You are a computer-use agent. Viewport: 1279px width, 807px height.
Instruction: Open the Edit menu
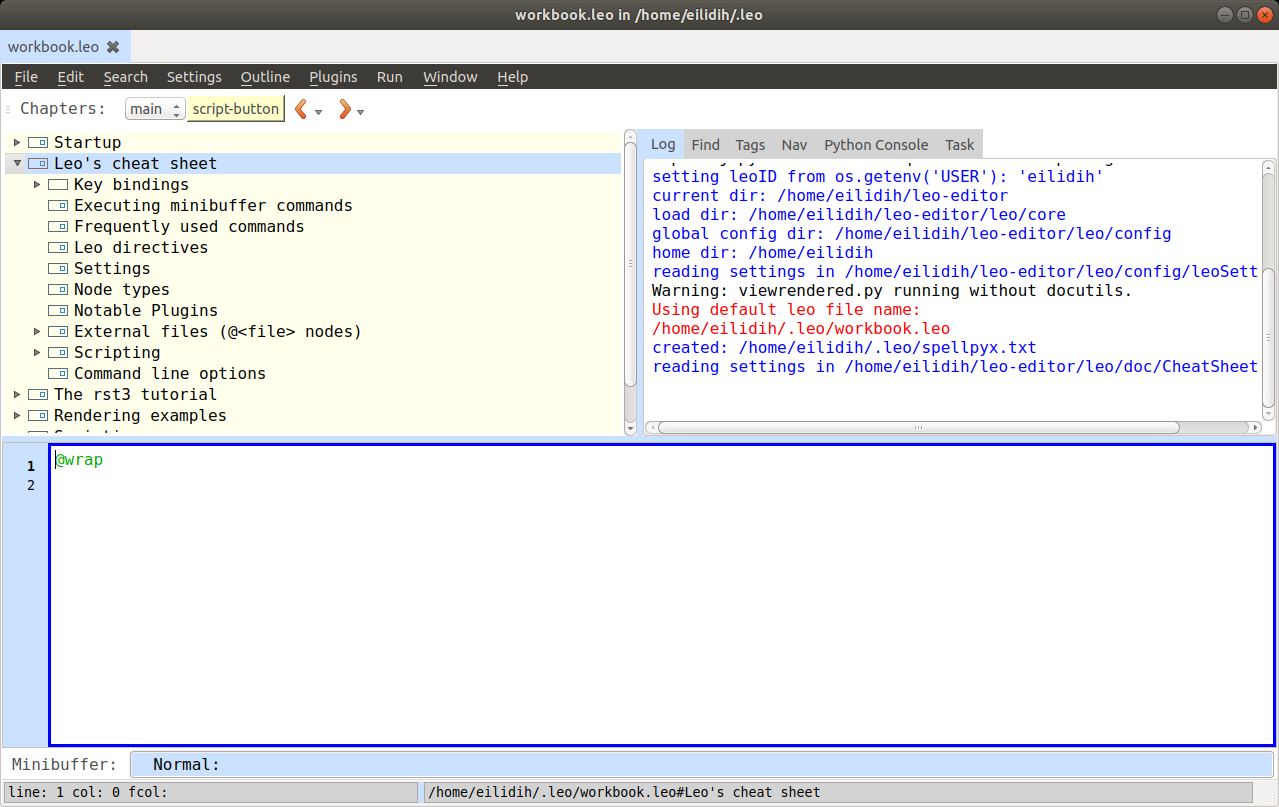pos(70,77)
